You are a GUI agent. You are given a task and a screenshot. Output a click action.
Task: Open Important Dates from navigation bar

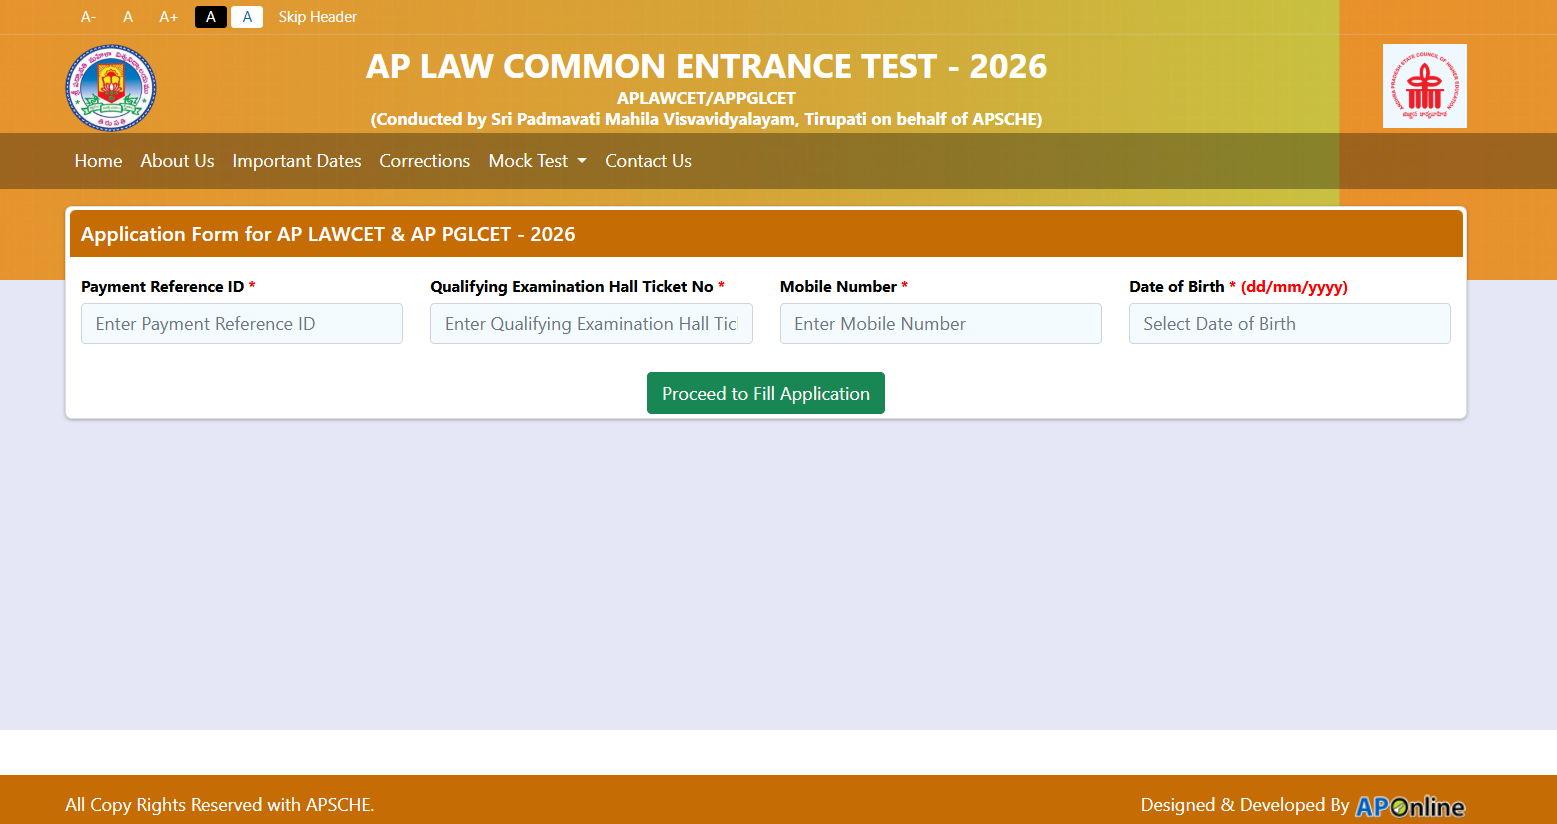click(x=296, y=161)
